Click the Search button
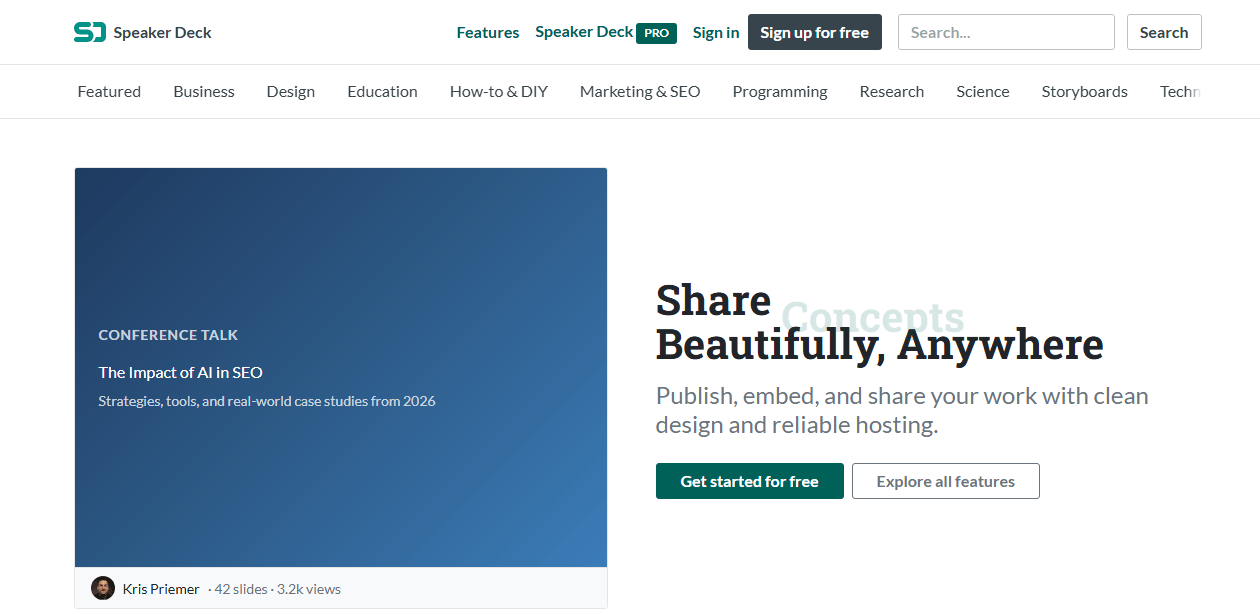This screenshot has height=614, width=1260. pos(1164,32)
